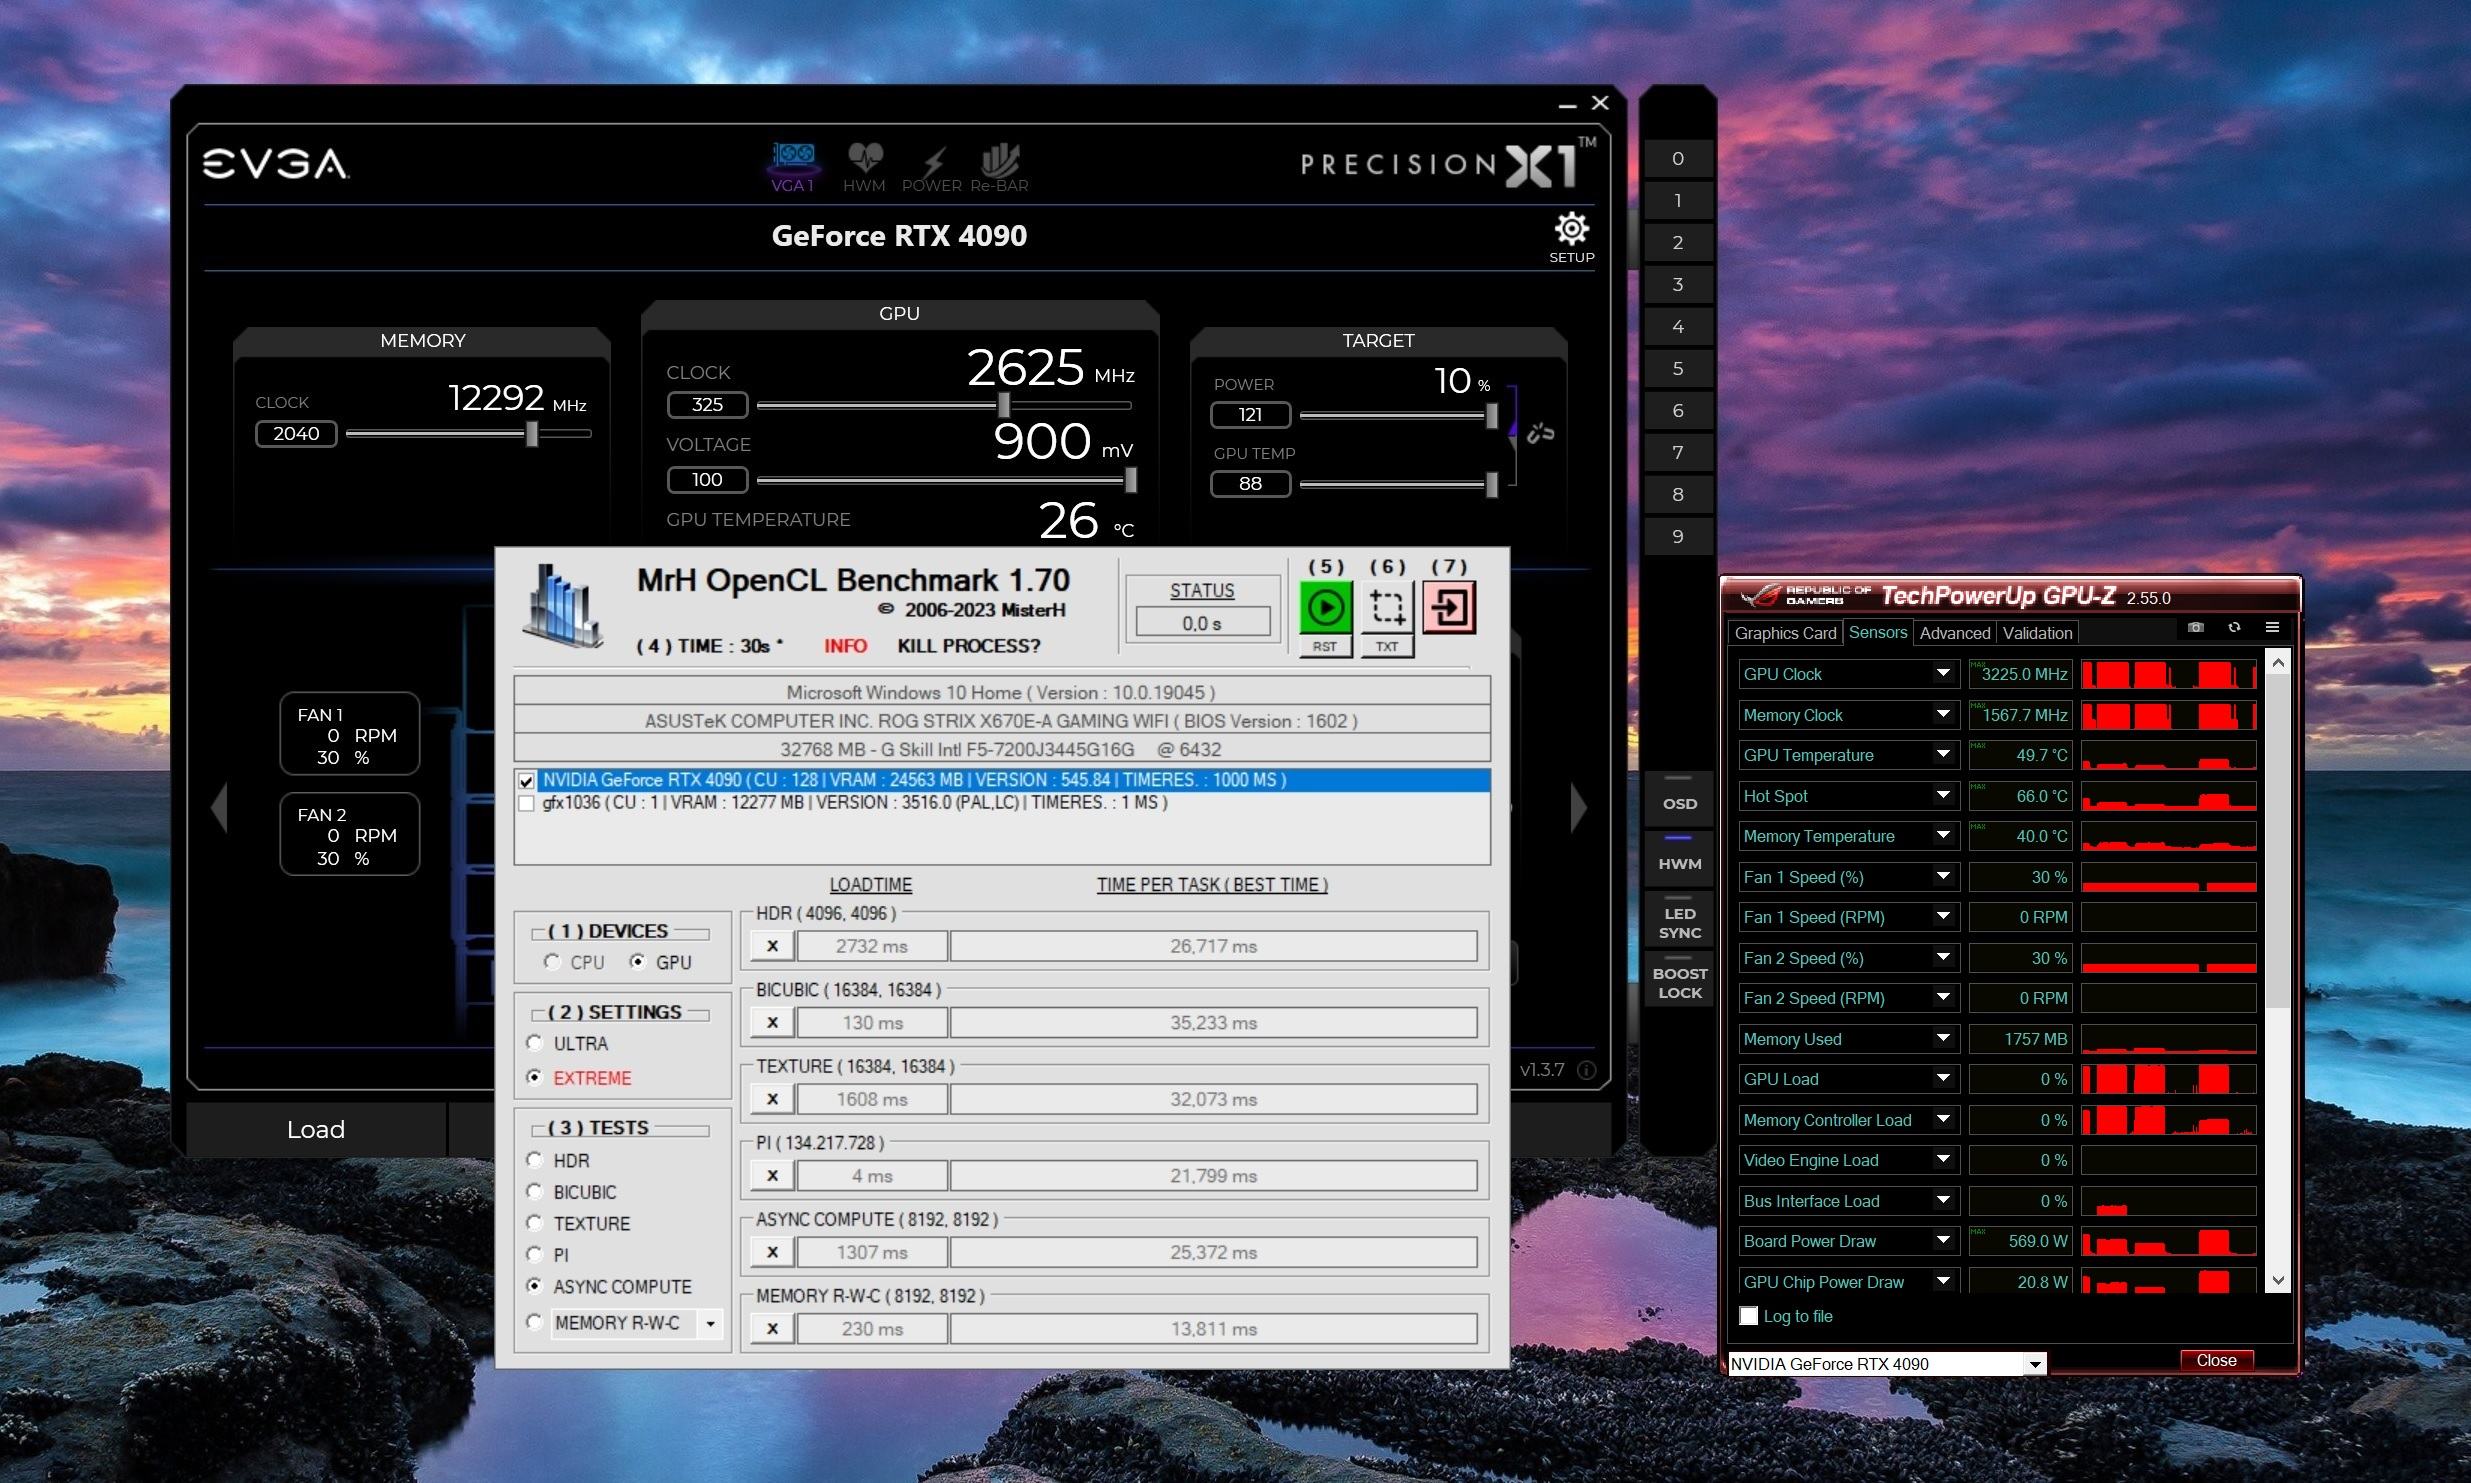The image size is (2471, 1483).
Task: Click the X button next to MEMORY R-W-C loadtime
Action: (x=772, y=1328)
